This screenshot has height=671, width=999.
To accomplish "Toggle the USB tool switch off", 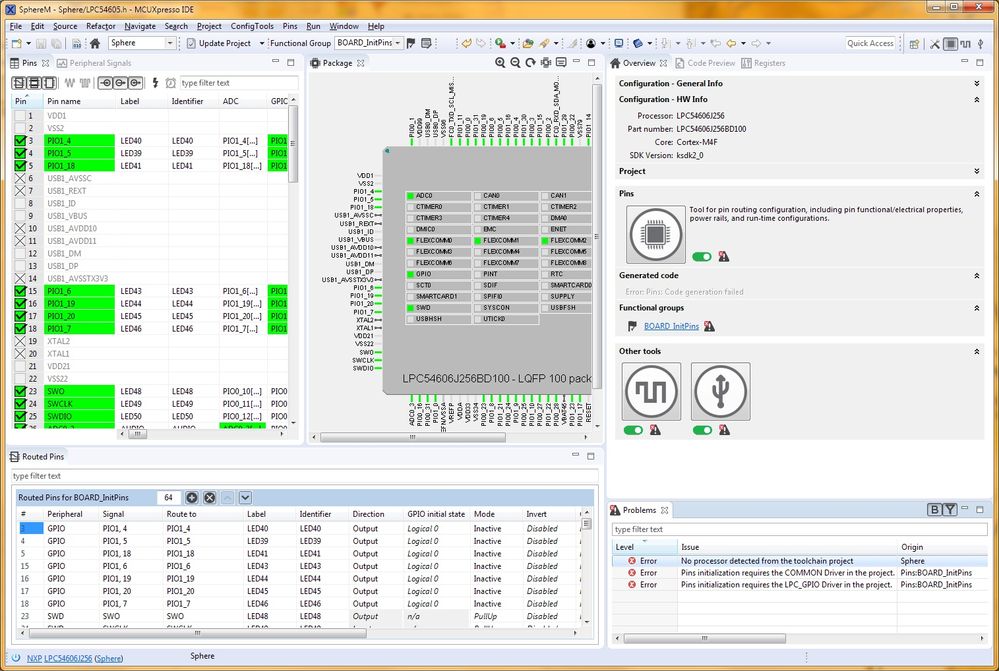I will click(701, 429).
